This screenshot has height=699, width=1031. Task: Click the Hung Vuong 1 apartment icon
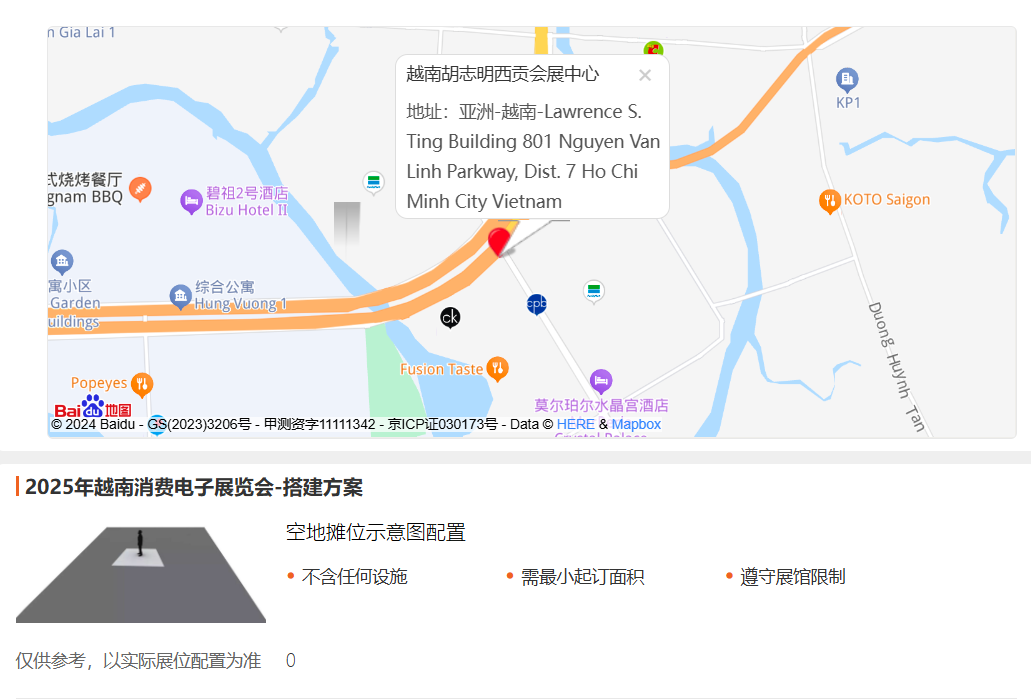pos(180,297)
